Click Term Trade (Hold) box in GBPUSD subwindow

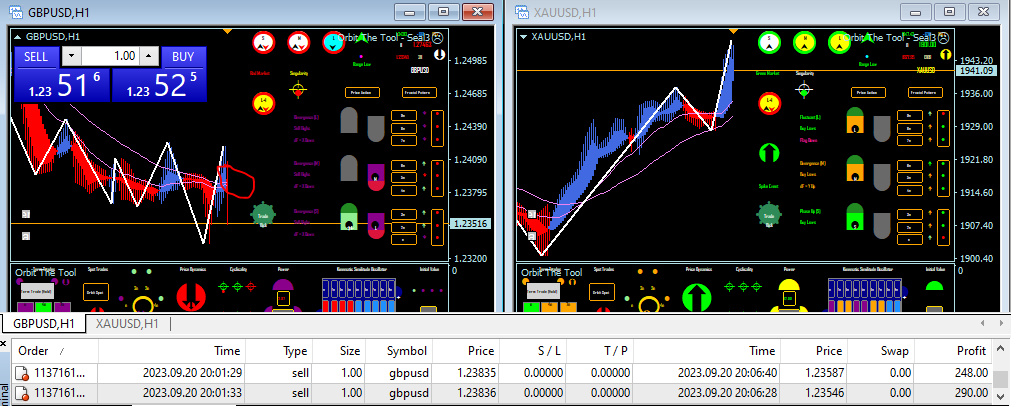[x=37, y=292]
